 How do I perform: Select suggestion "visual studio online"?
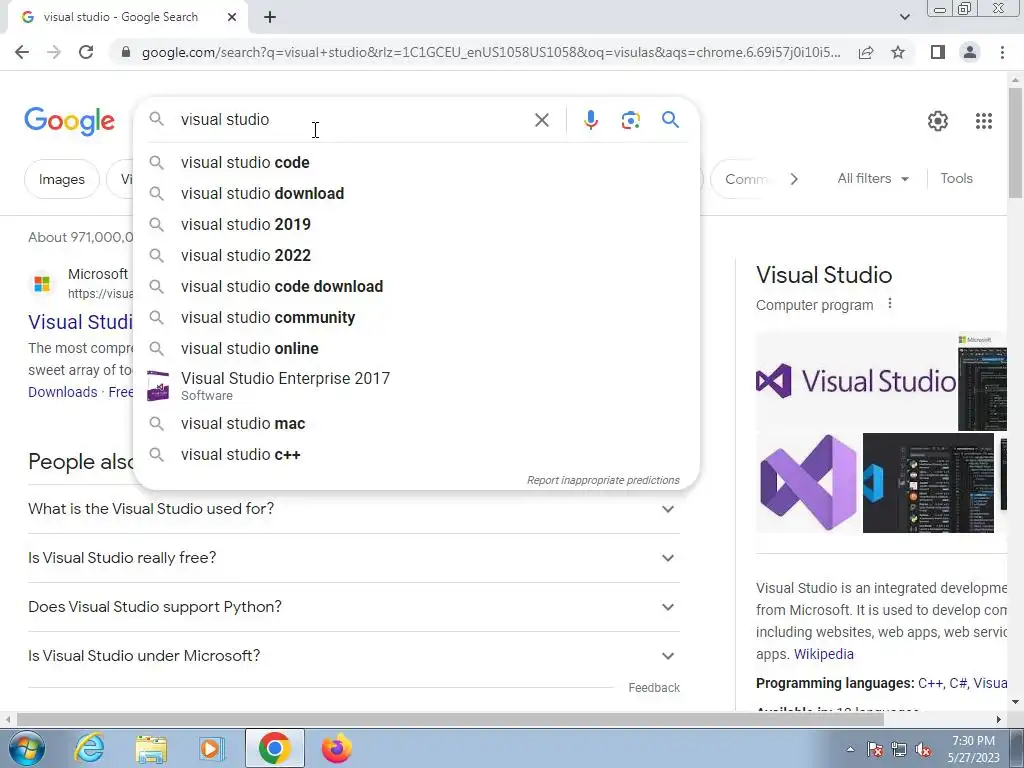point(416,349)
